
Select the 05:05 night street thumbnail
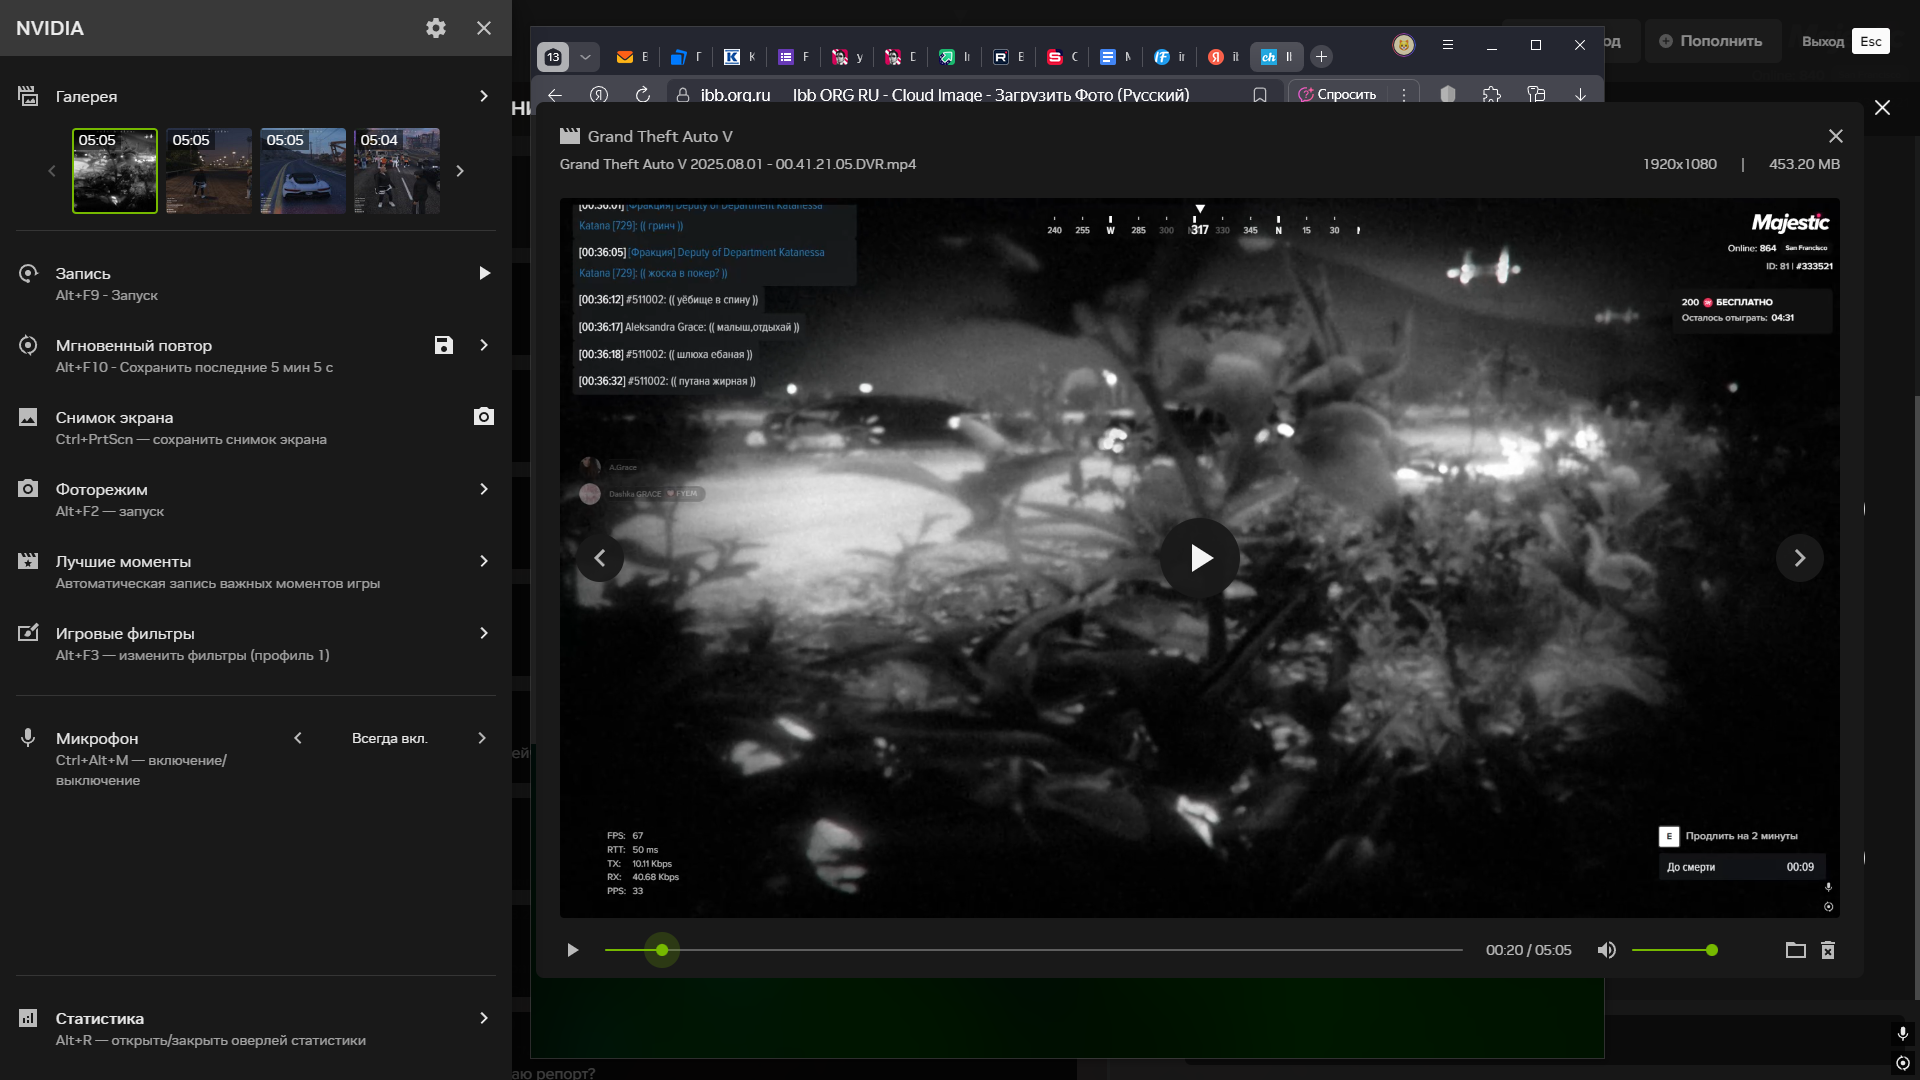click(x=209, y=171)
